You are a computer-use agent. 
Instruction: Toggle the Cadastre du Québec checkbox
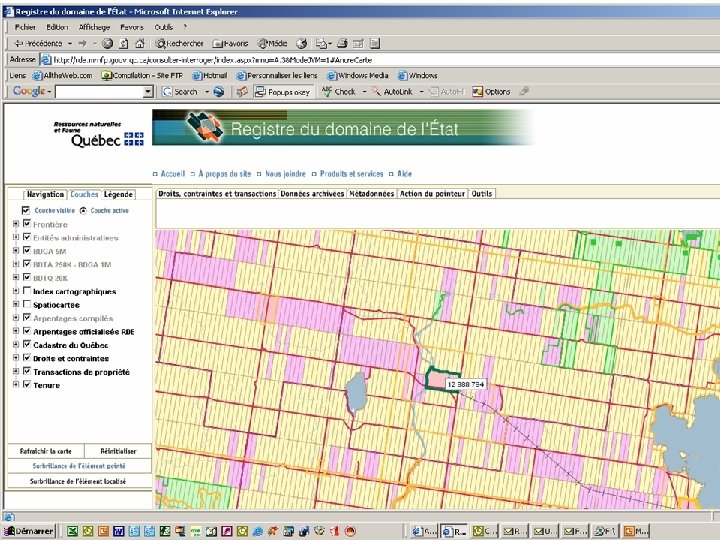(27, 344)
